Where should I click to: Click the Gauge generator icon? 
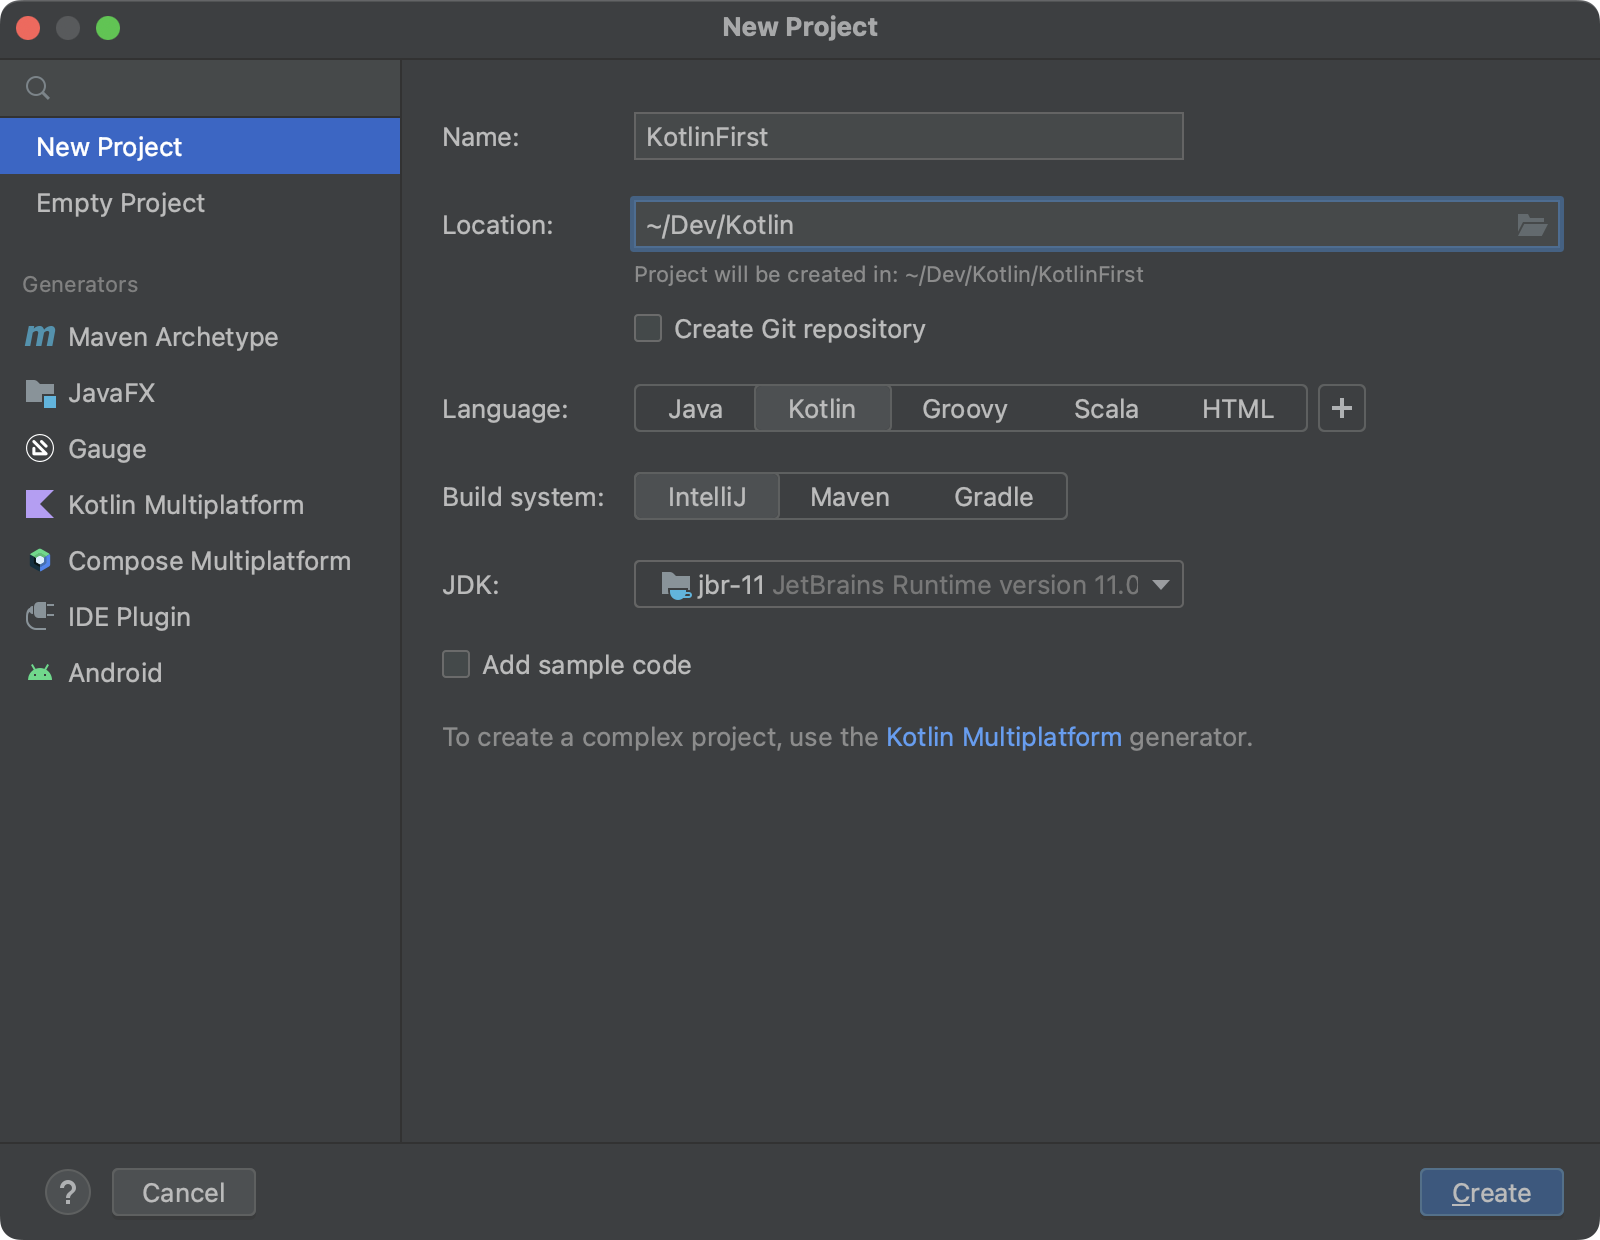40,448
